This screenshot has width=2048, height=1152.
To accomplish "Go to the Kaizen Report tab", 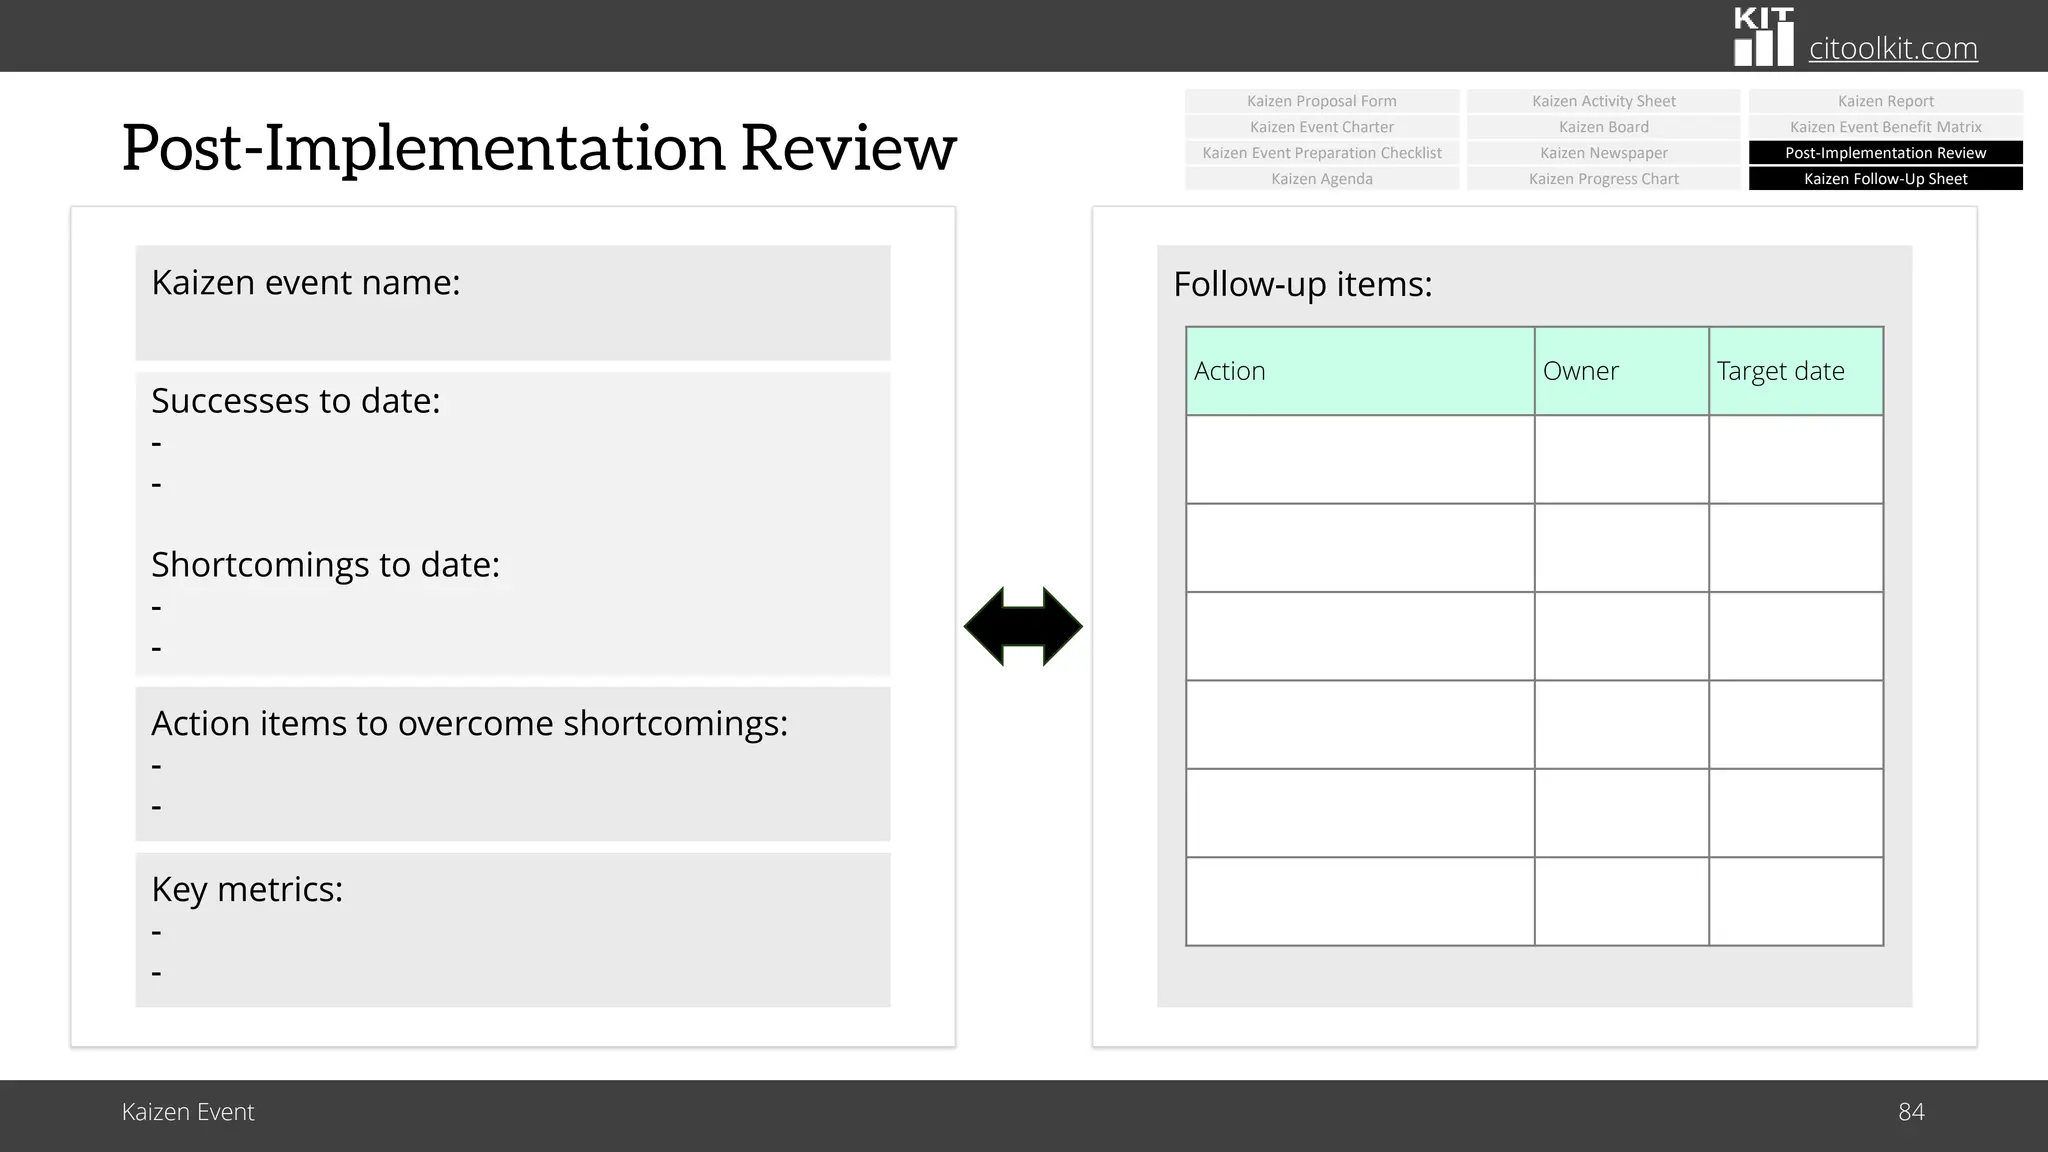I will pyautogui.click(x=1886, y=101).
